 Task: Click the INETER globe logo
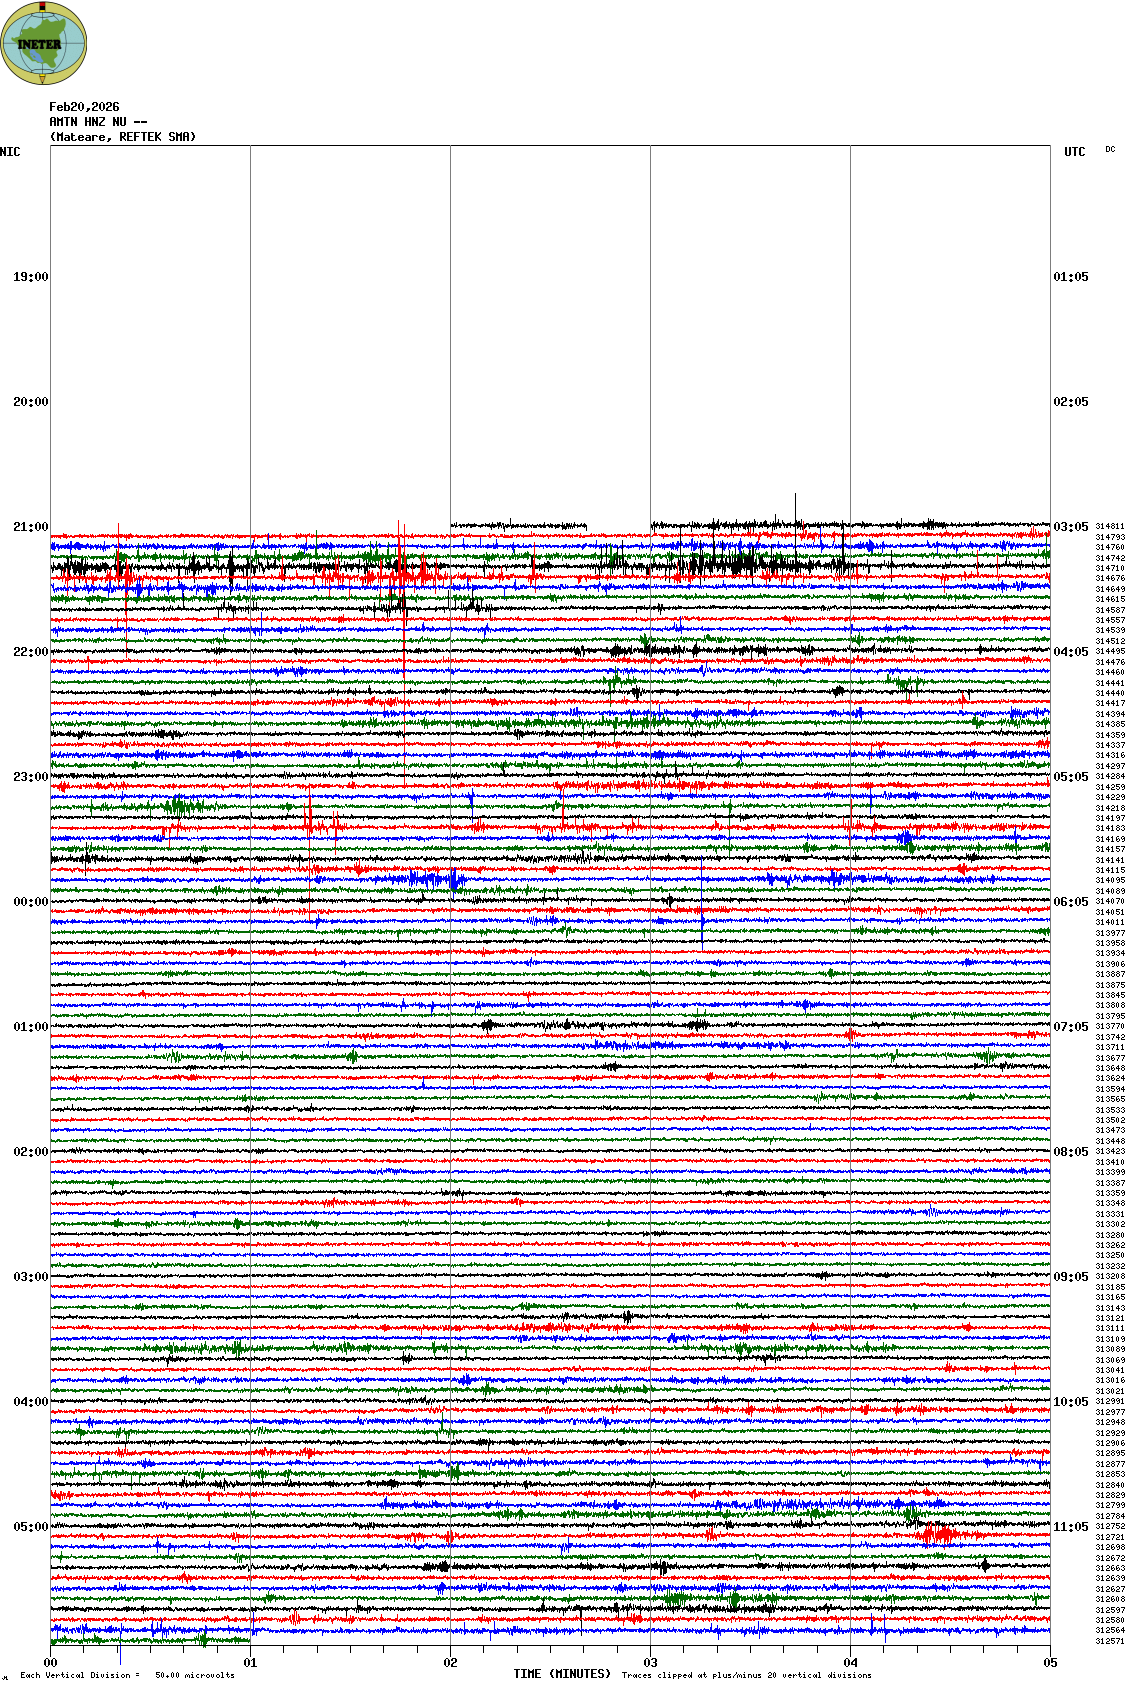[44, 43]
